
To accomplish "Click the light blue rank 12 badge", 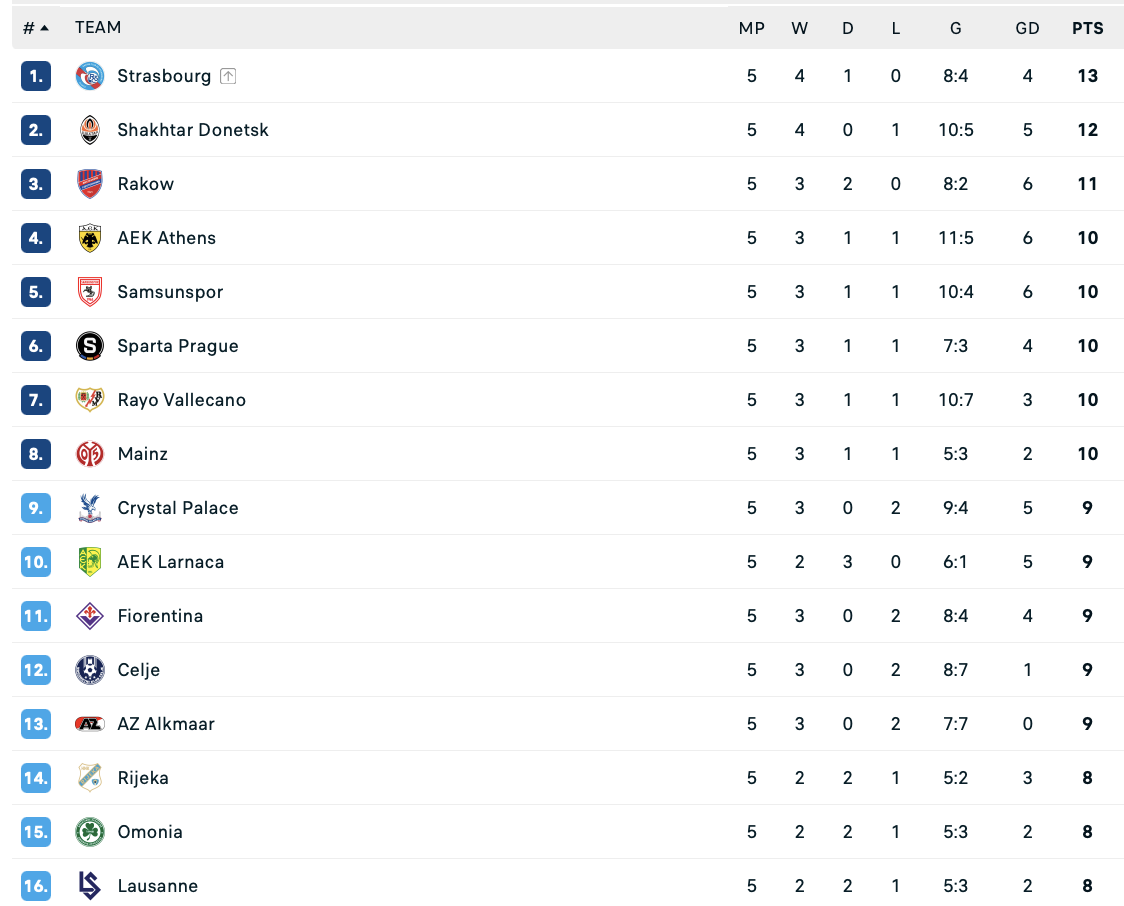I will tap(36, 670).
